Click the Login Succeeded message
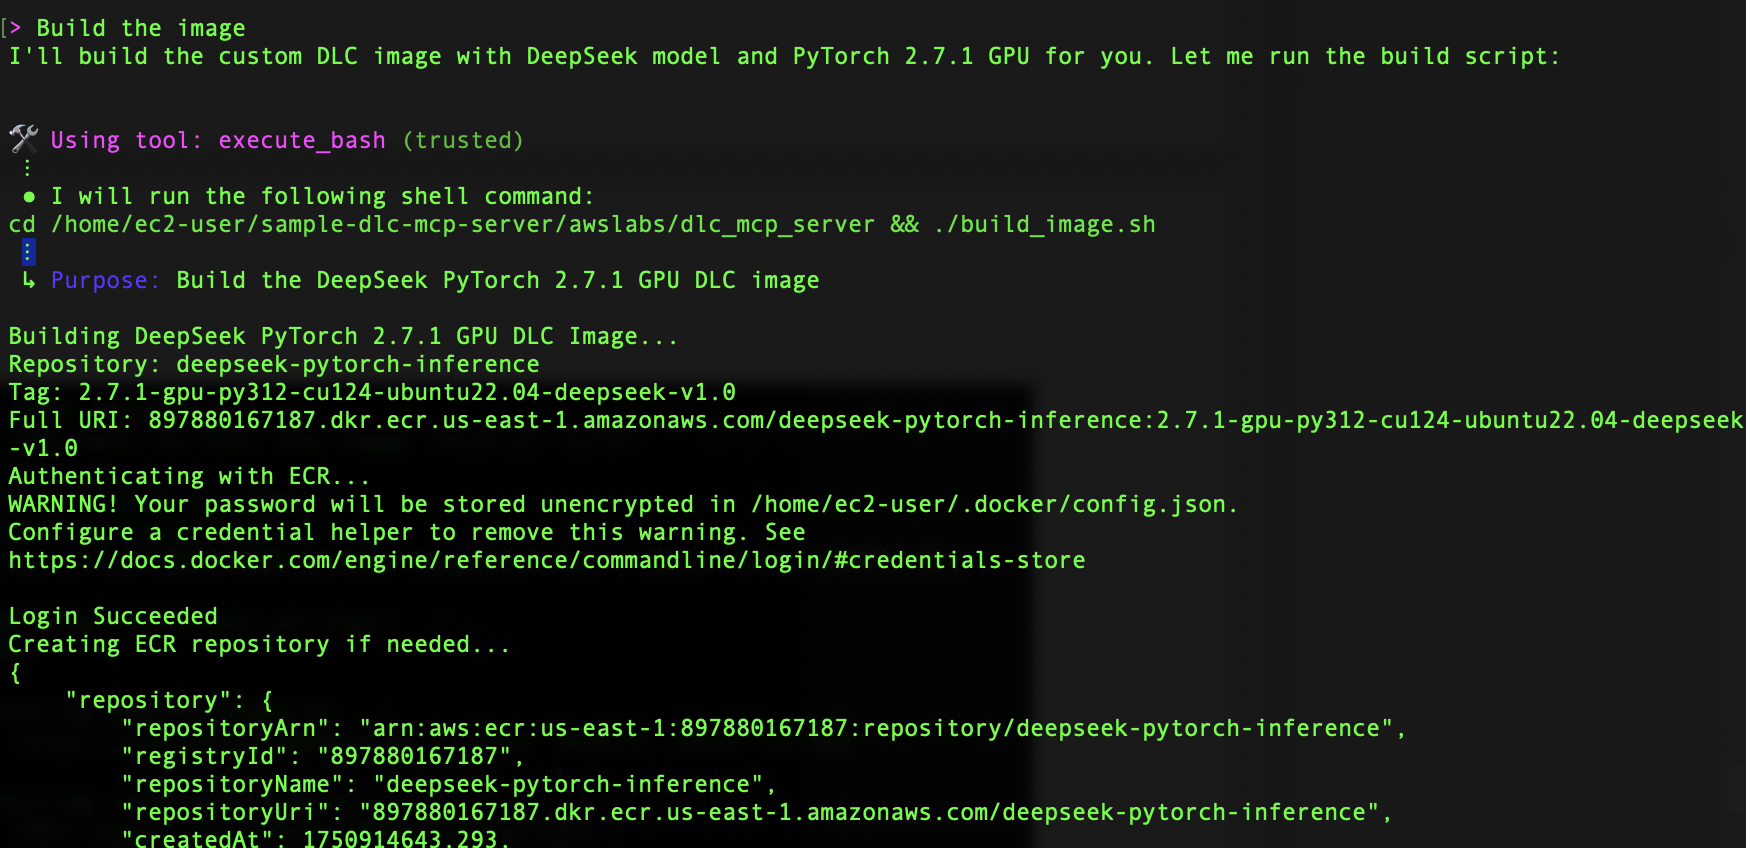Screen dimensions: 1746x848 [x=113, y=617]
